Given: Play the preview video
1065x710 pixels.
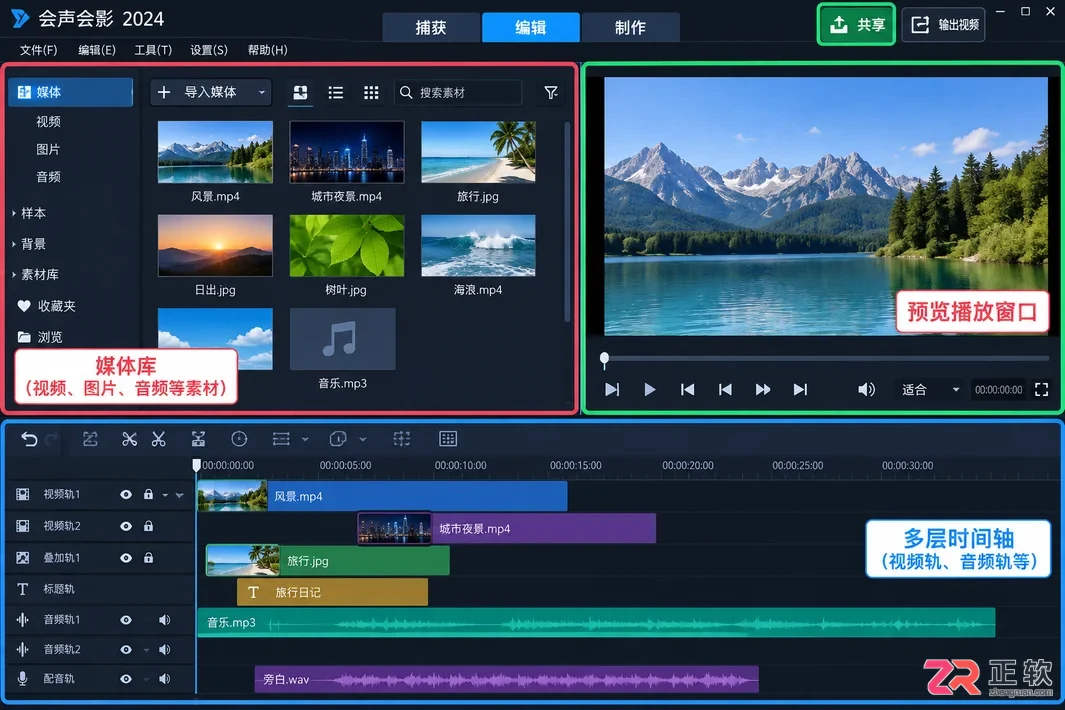Looking at the screenshot, I should [650, 389].
